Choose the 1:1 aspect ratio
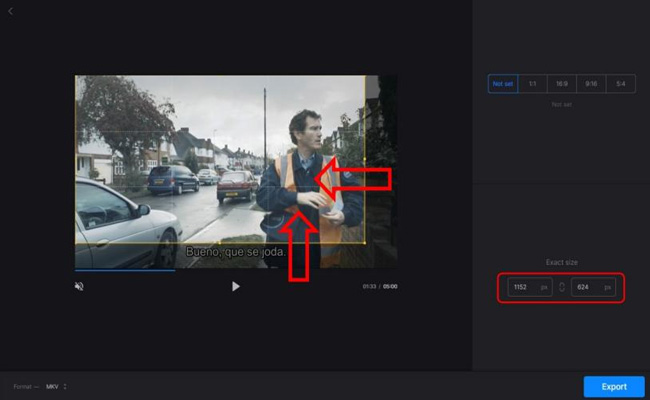Viewport: 650px width, 400px height. 533,84
